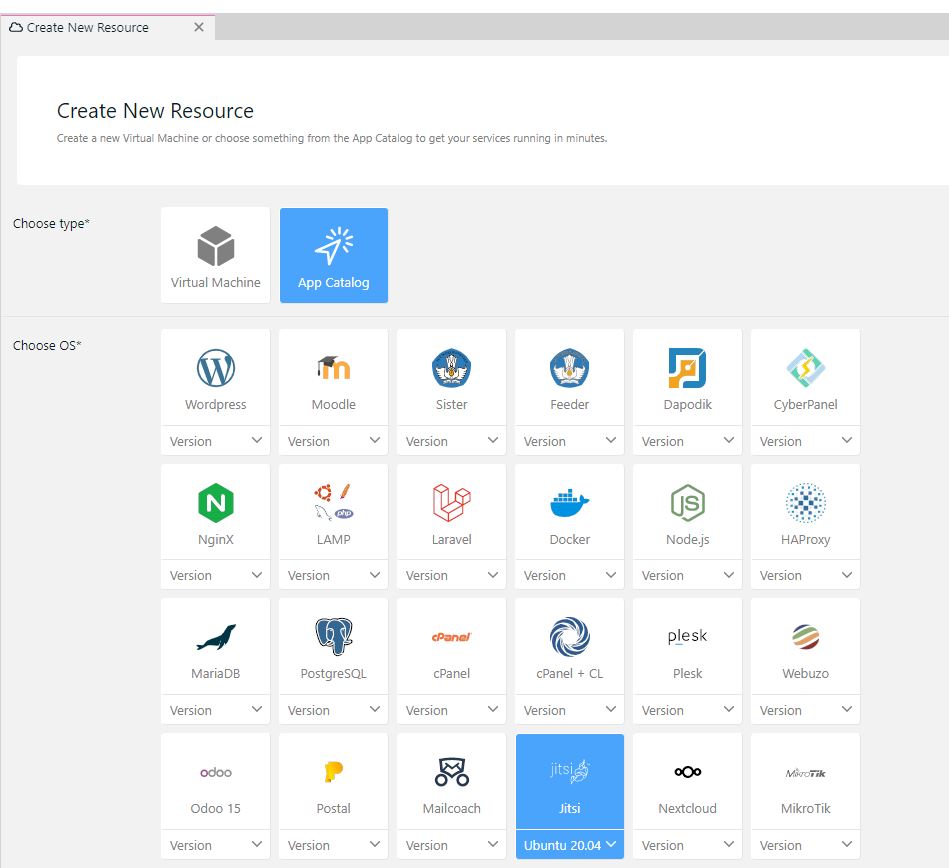Screen dimensions: 949x868
Task: Select the Node.js app icon
Action: click(x=687, y=503)
